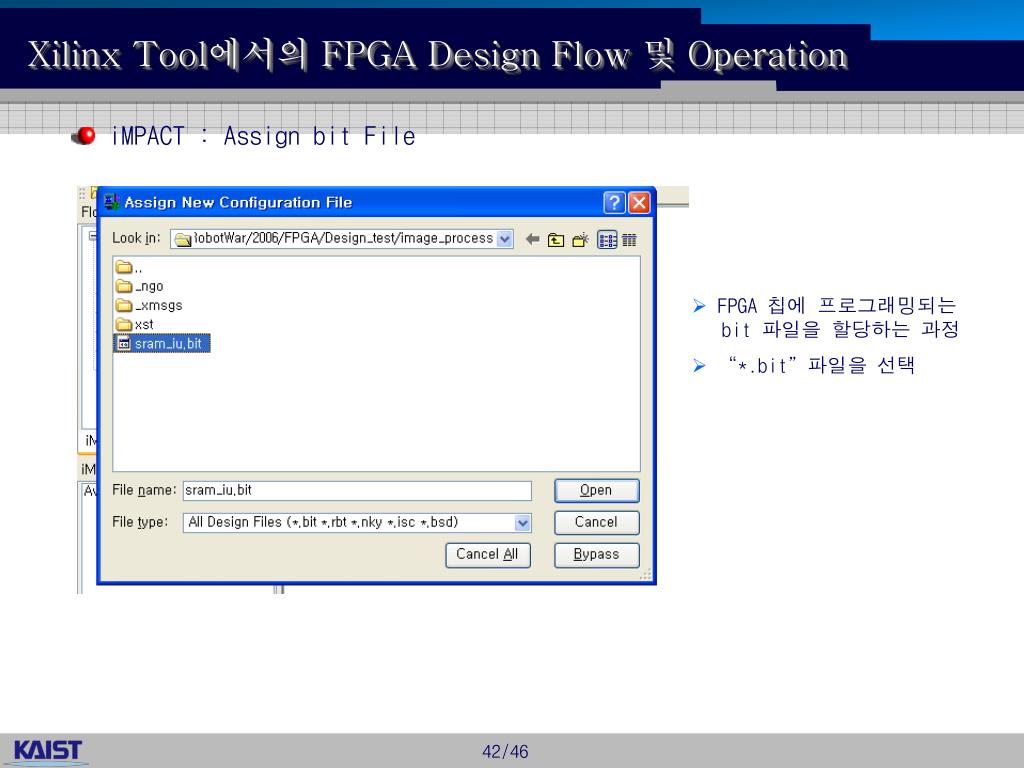
Task: Select the _xmsgs folder
Action: tap(149, 305)
